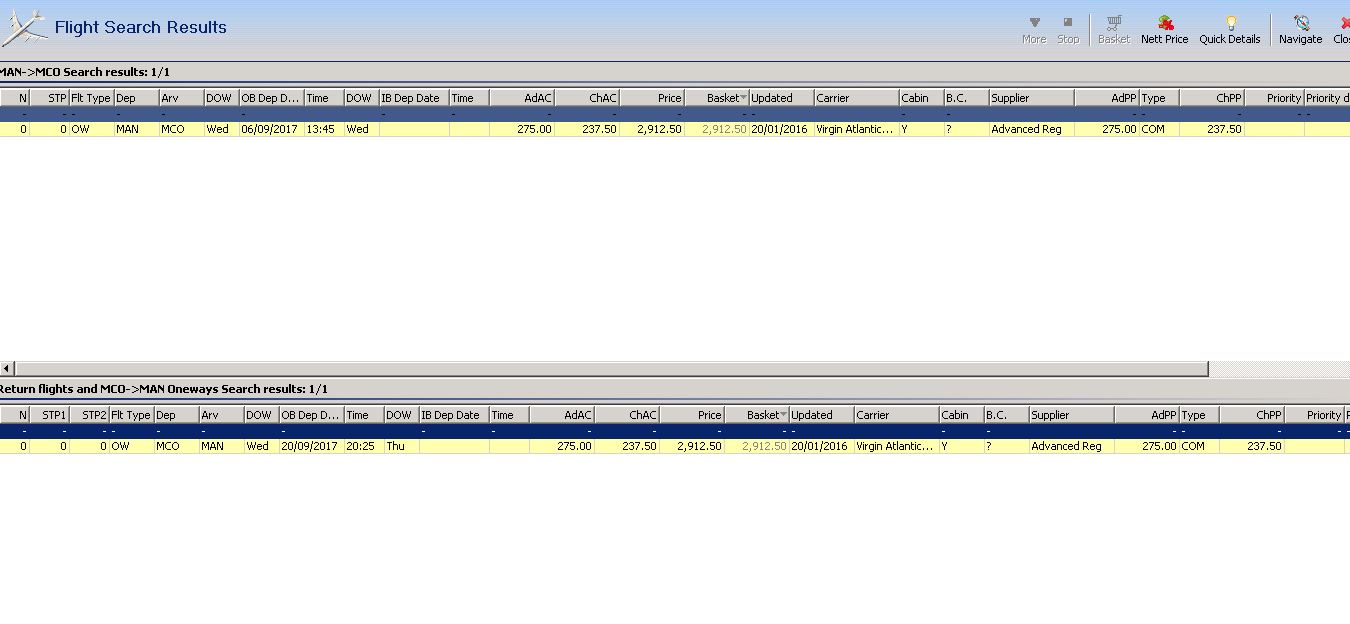Click STP1 header in return flights table
The width and height of the screenshot is (1350, 624).
(49, 415)
